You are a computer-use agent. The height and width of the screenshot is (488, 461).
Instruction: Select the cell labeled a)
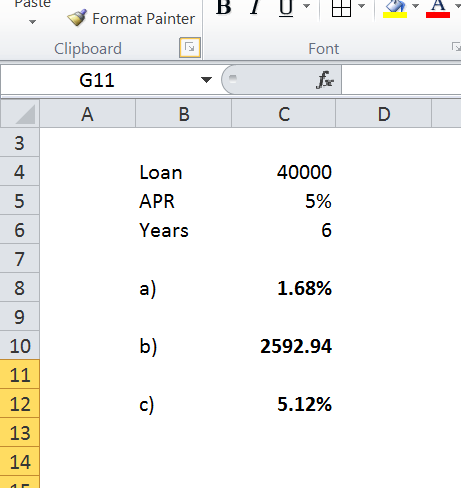pyautogui.click(x=184, y=288)
